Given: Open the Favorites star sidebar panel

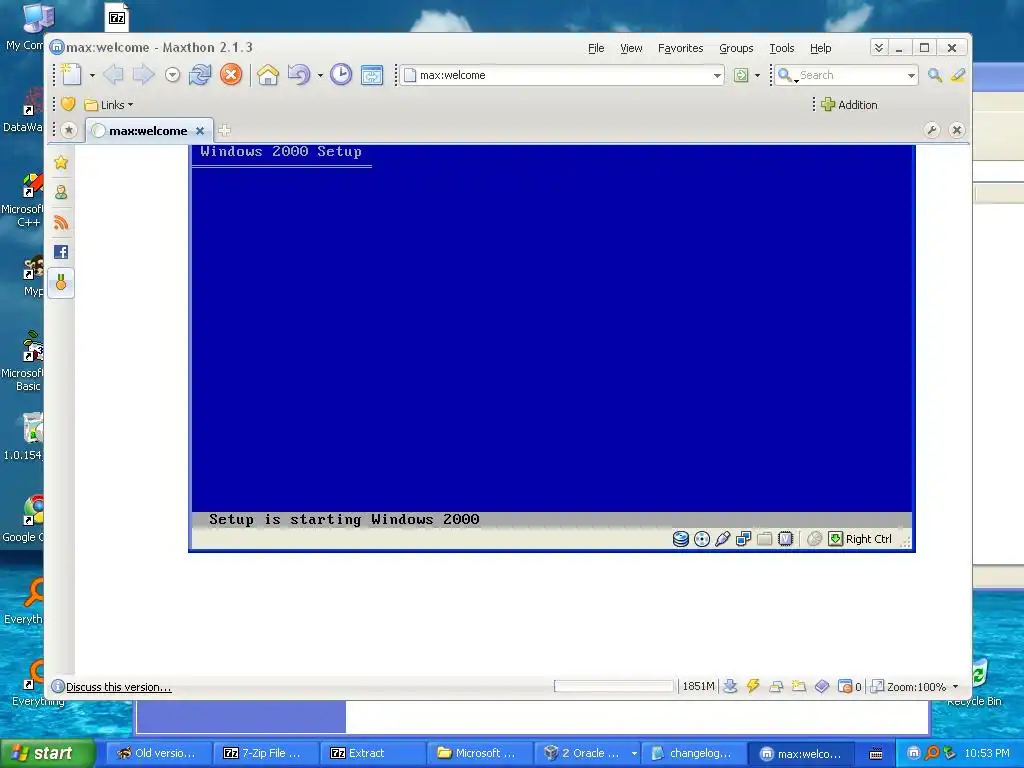Looking at the screenshot, I should pyautogui.click(x=61, y=162).
